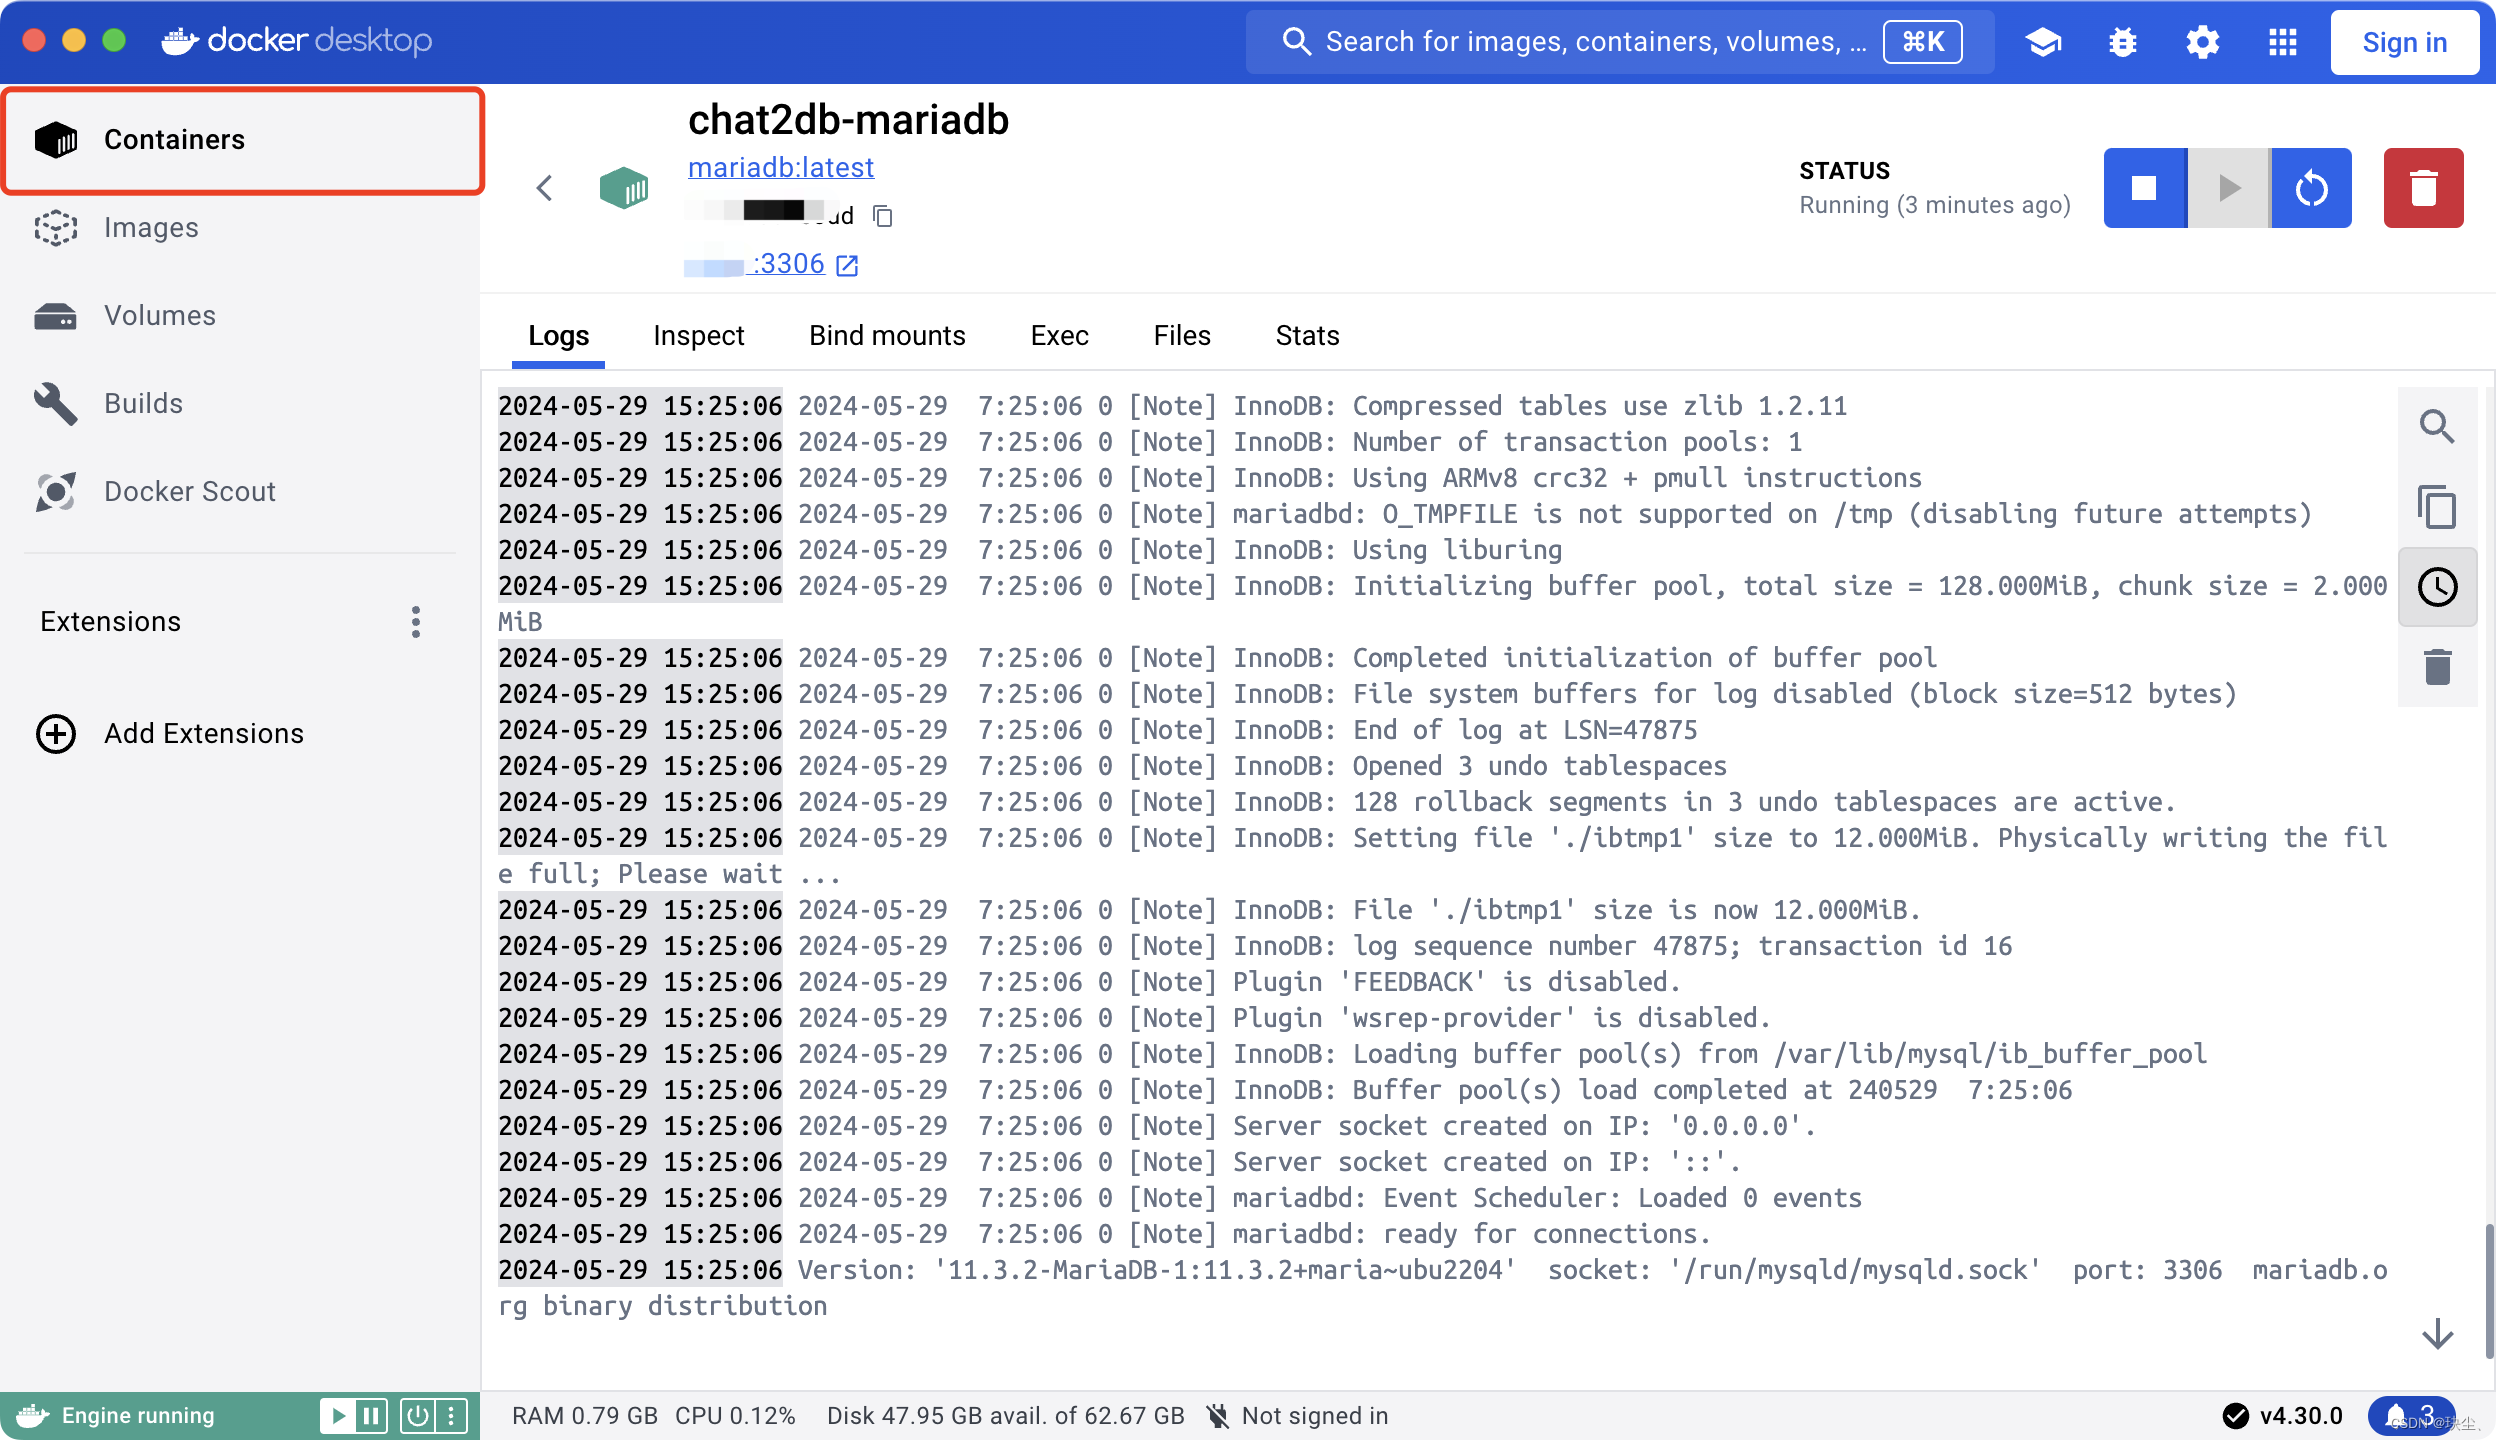Open the Learning center graduation cap icon
Screen dimensions: 2496x1440
[x=2044, y=42]
